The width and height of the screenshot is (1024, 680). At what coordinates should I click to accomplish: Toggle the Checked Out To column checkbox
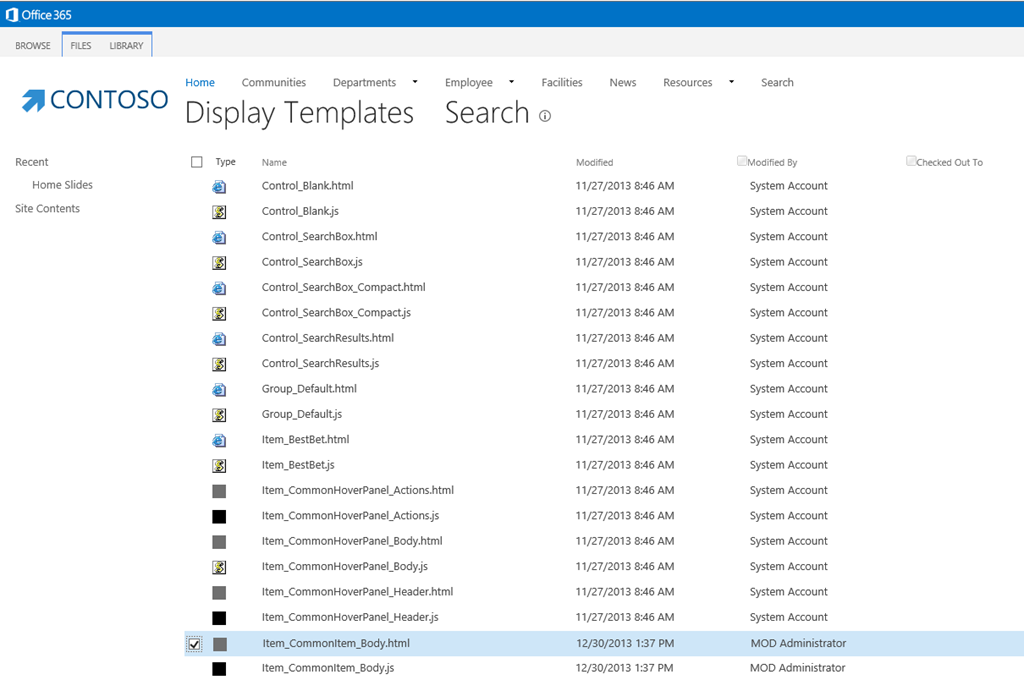[x=911, y=161]
